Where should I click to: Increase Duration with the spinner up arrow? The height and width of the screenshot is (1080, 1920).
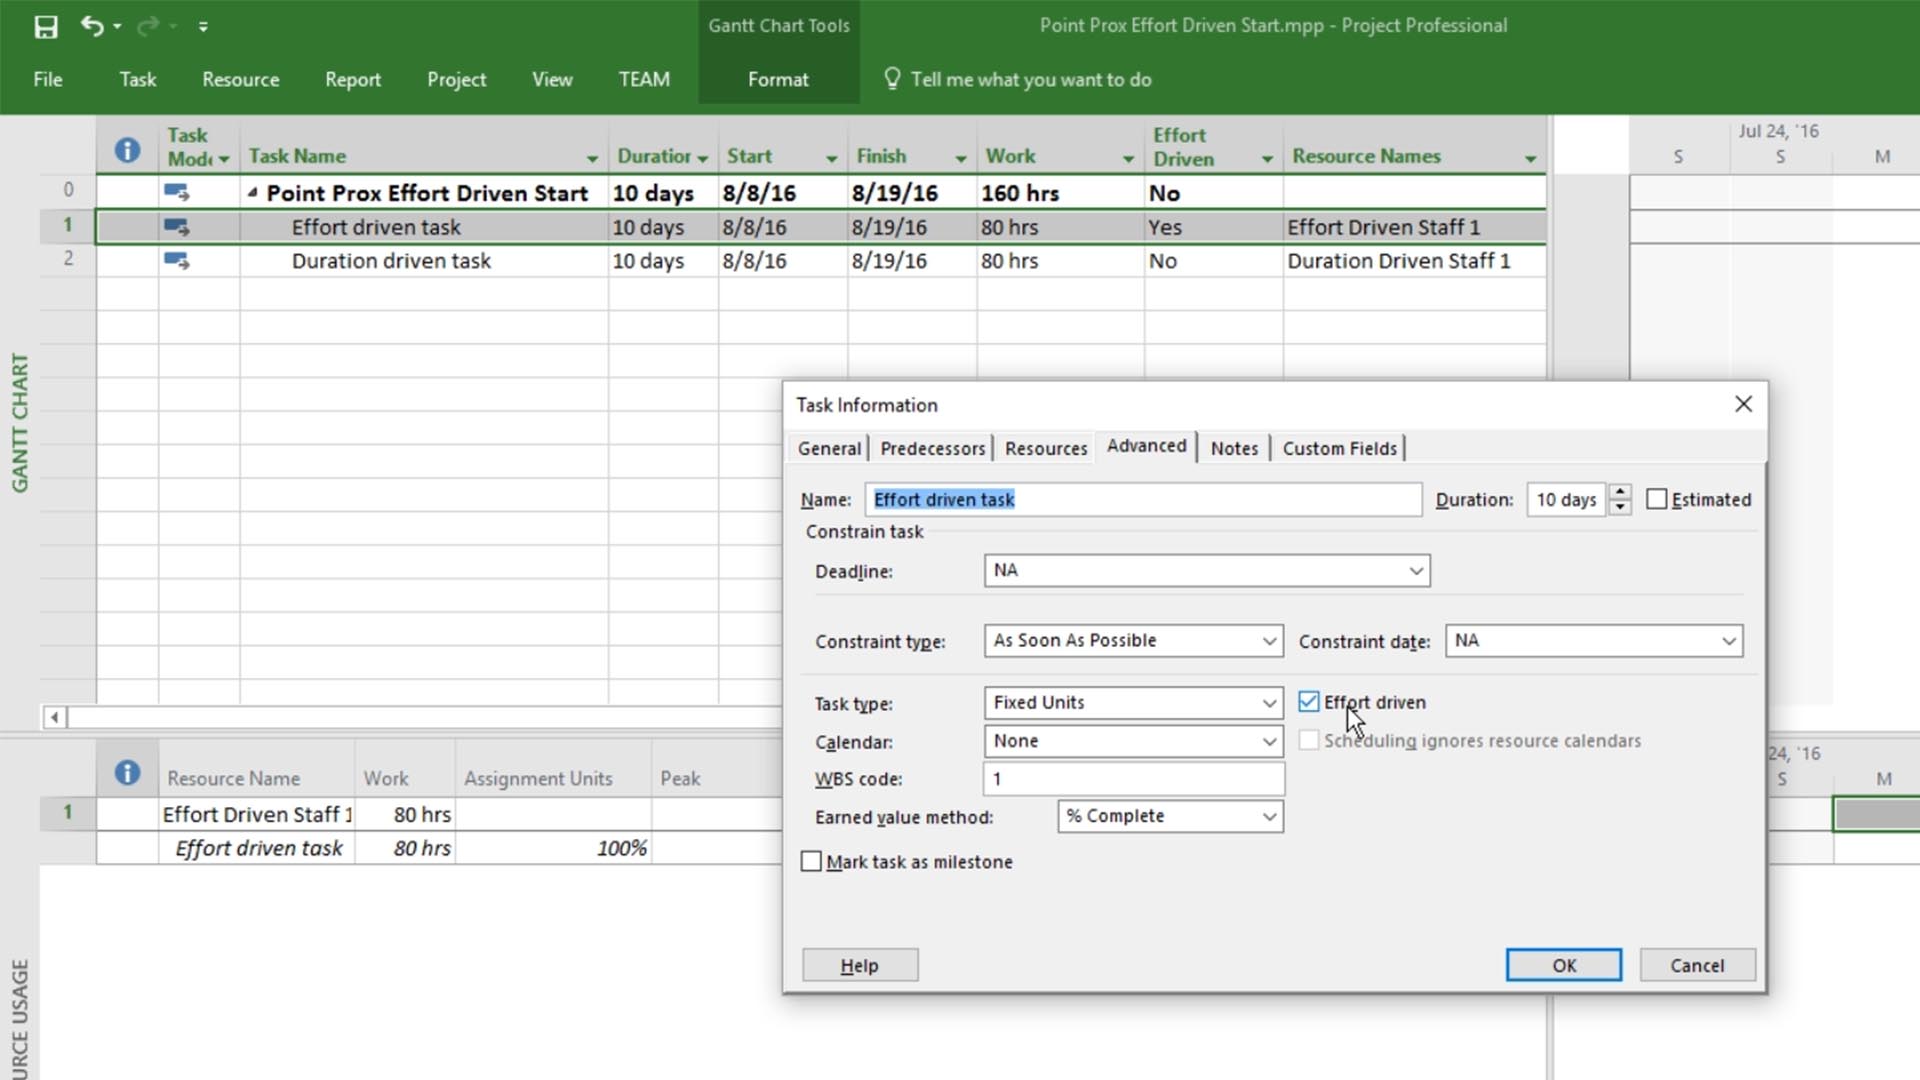1620,492
